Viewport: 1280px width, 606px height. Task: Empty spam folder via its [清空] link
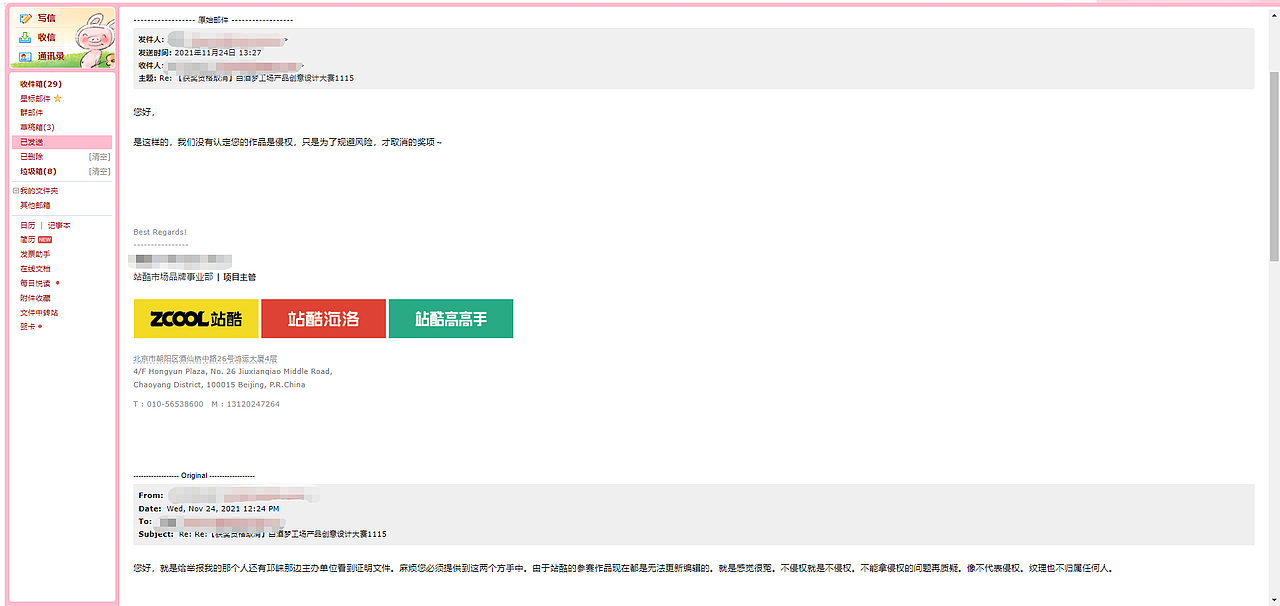[99, 171]
